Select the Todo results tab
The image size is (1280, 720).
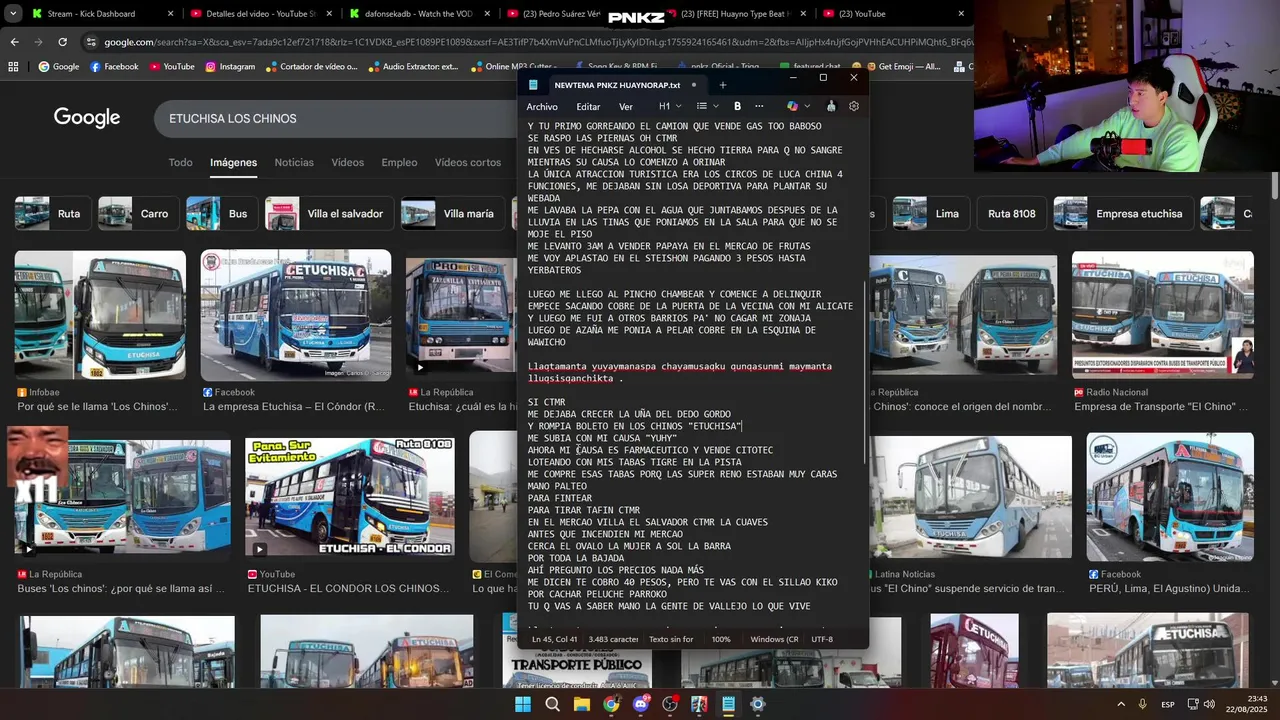[x=180, y=162]
